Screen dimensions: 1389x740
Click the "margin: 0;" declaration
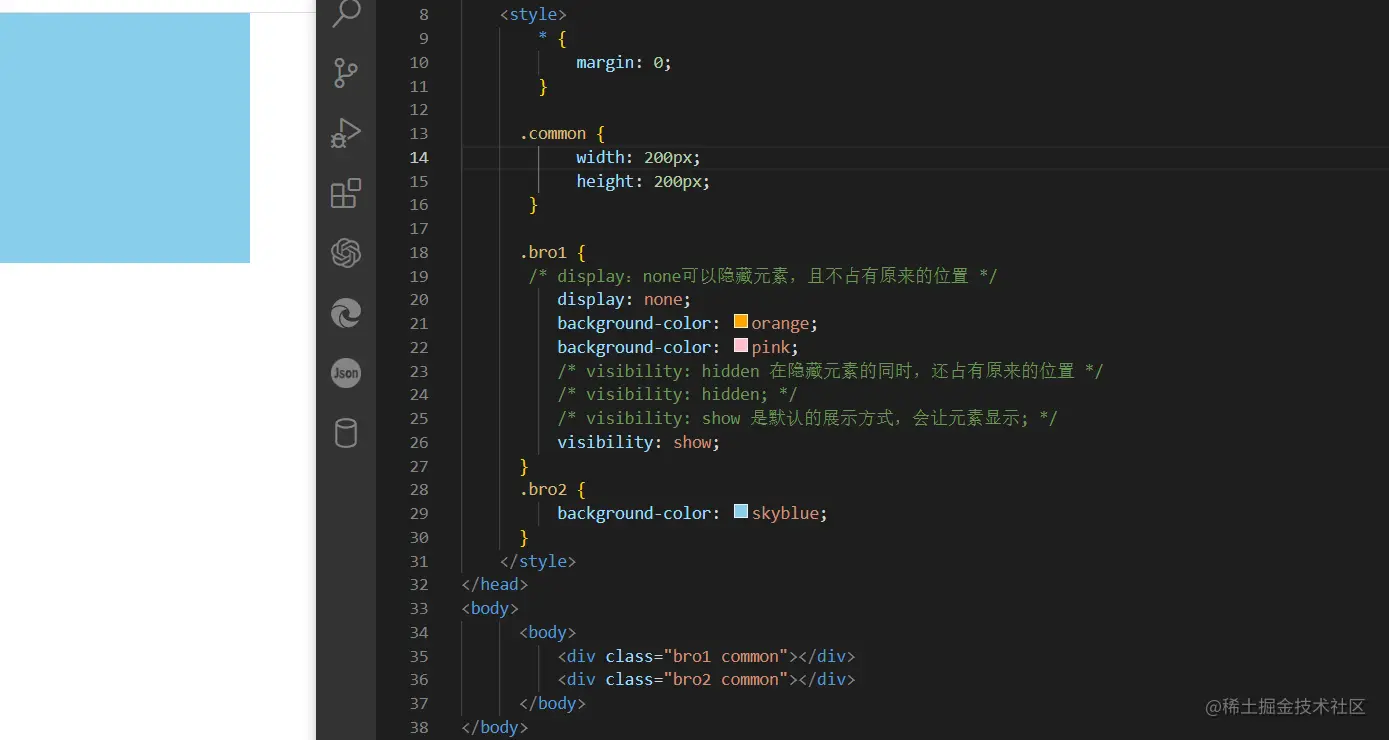(x=624, y=63)
